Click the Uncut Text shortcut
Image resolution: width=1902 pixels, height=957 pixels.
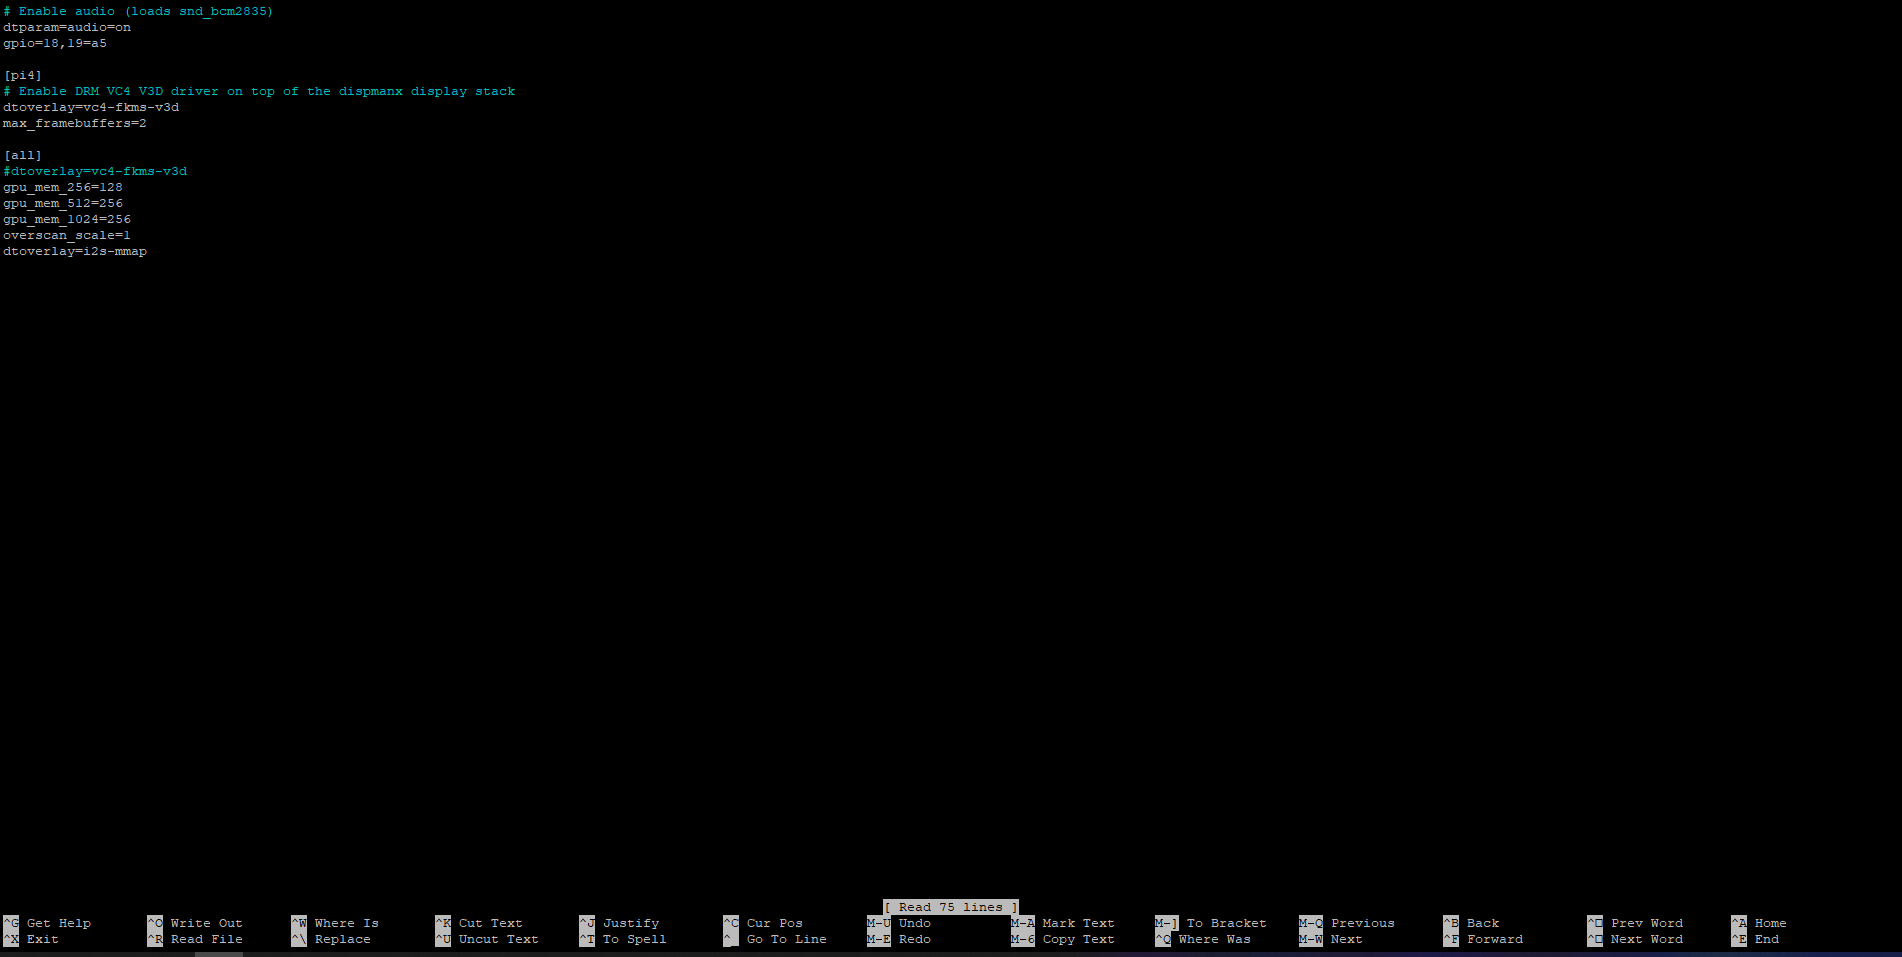(498, 939)
